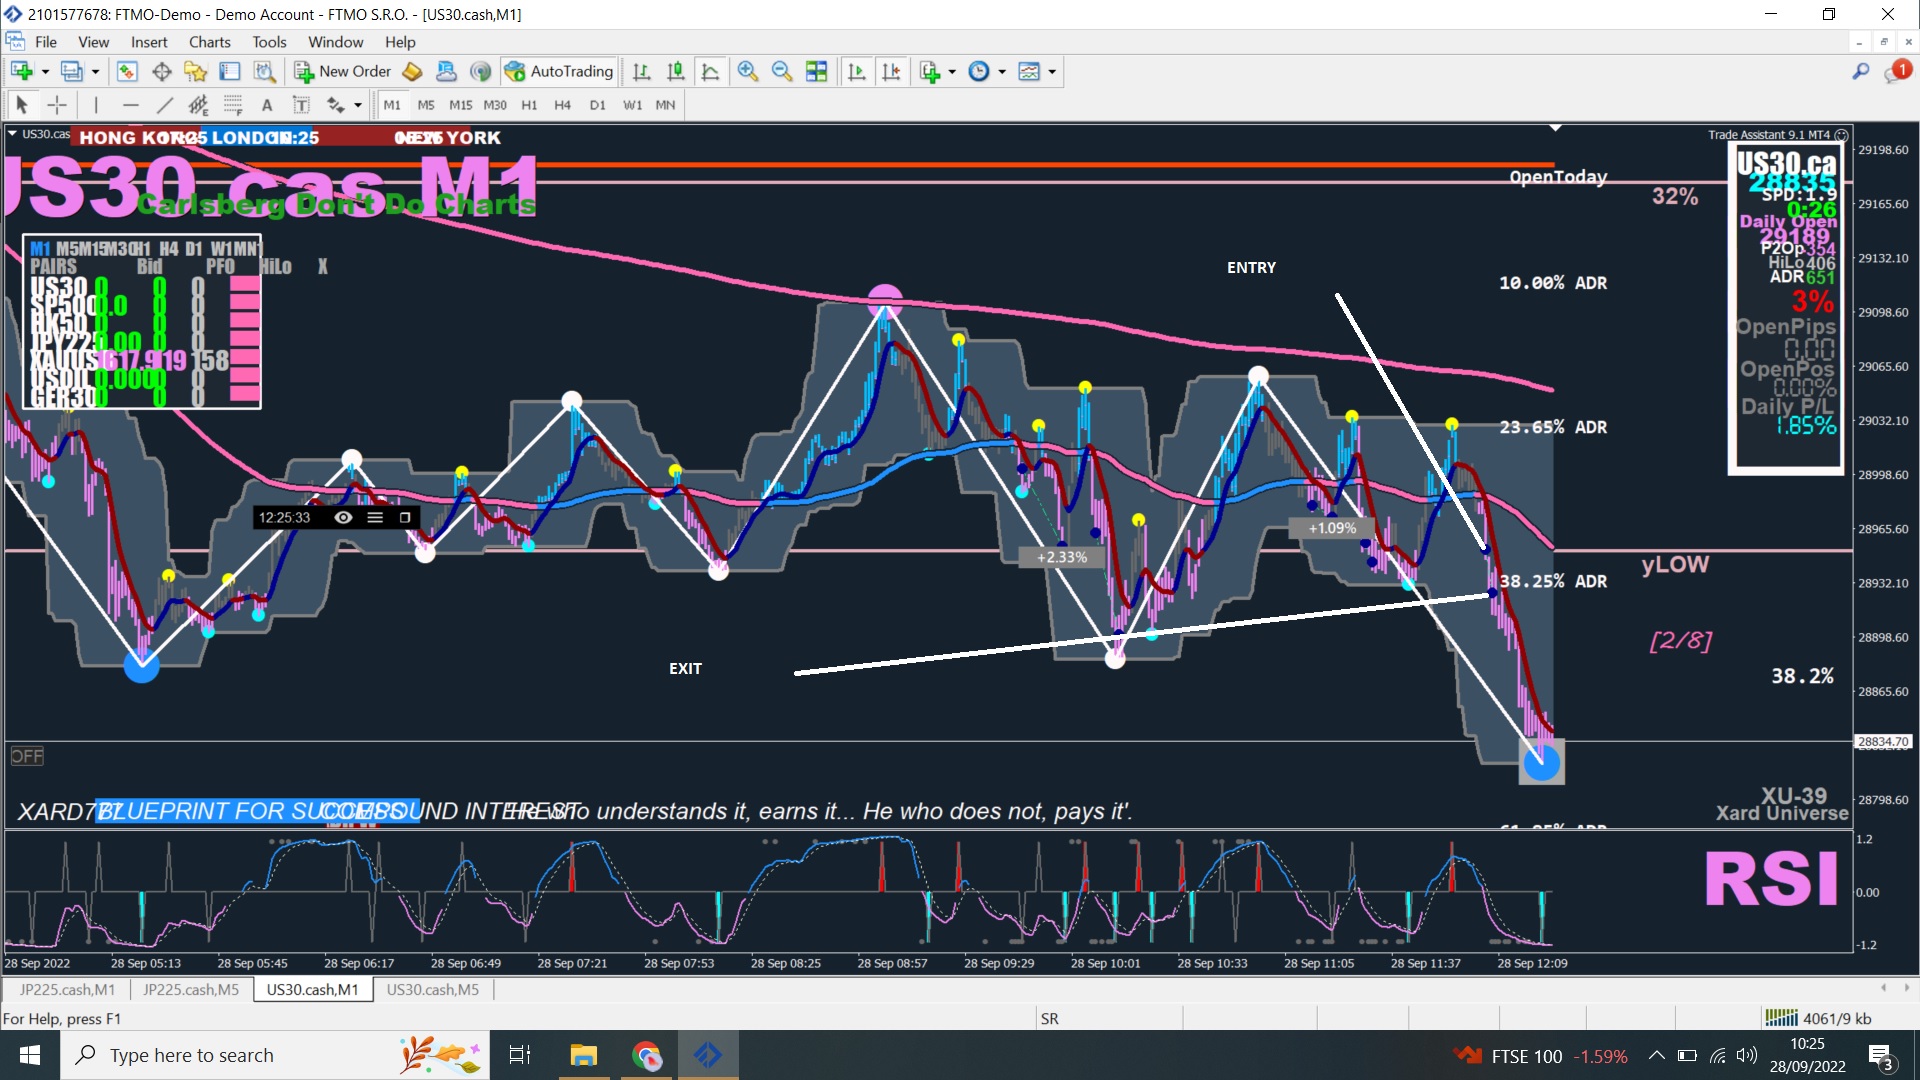Click the zoom out magnifier icon
Image resolution: width=1920 pixels, height=1080 pixels.
tap(782, 71)
